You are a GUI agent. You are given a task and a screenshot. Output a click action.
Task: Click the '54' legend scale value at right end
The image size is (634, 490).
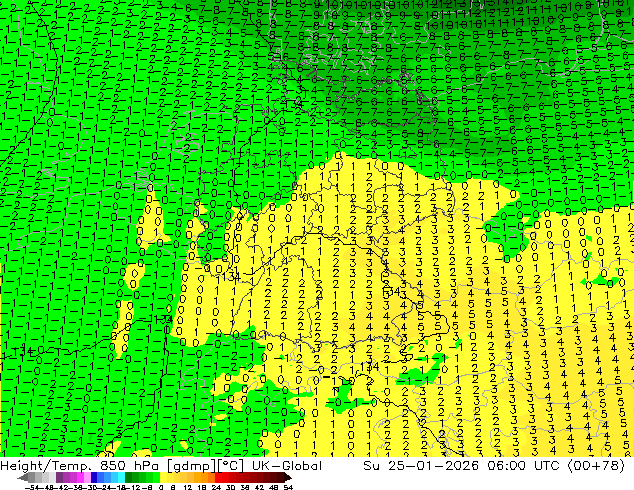coord(288,487)
